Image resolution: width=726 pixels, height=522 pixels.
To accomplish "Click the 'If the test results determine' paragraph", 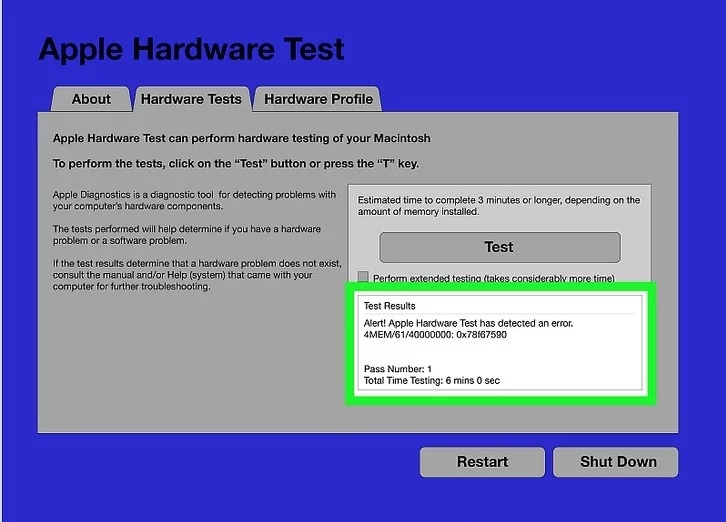I will (197, 275).
